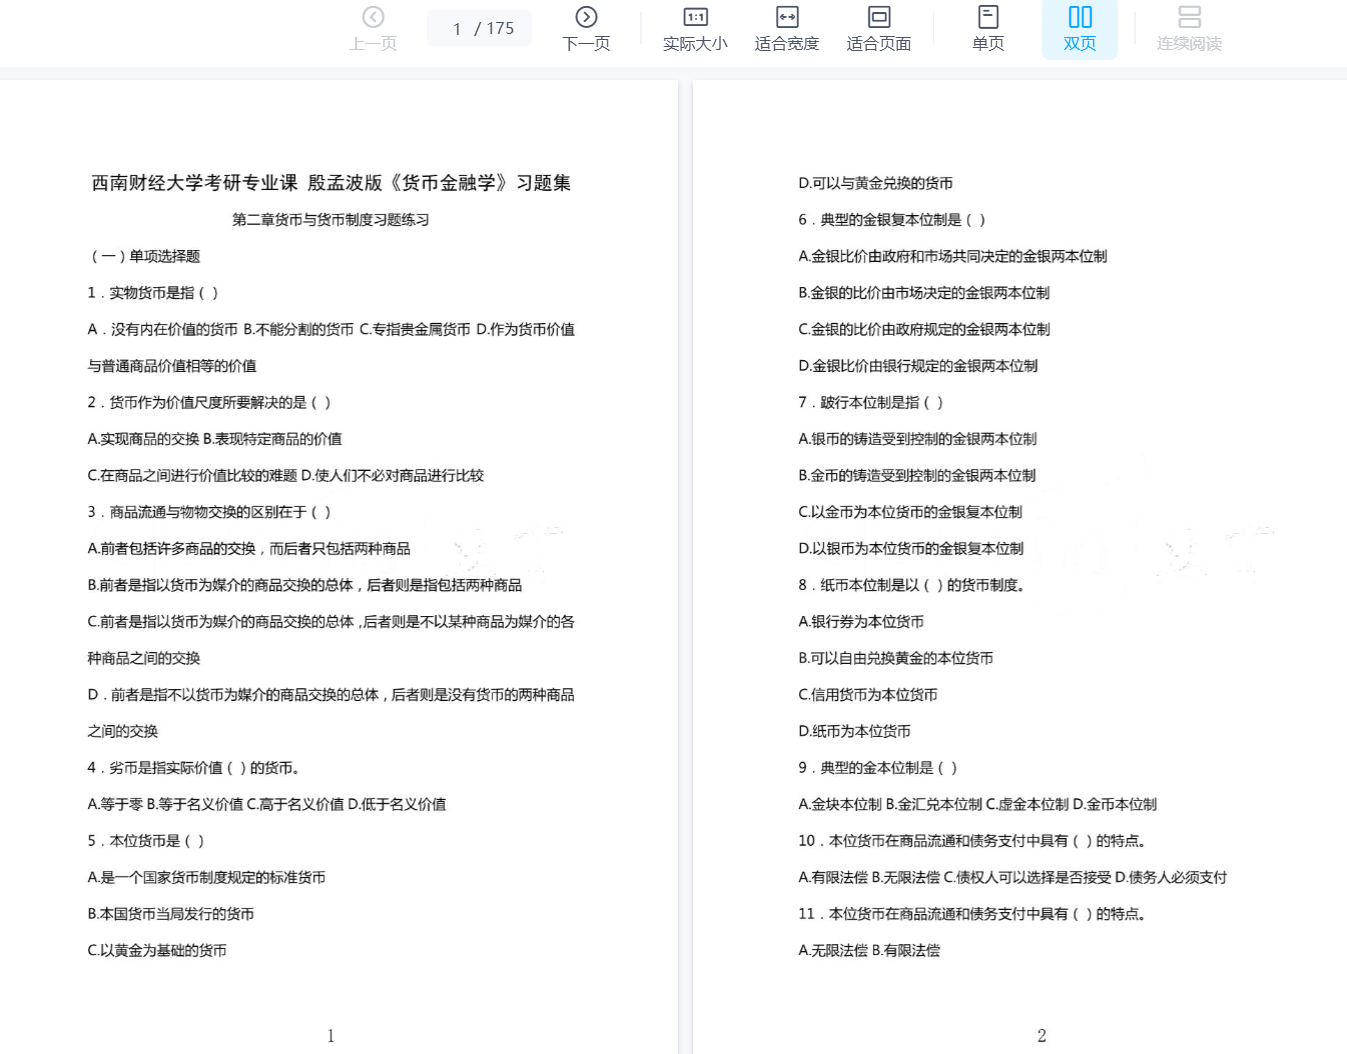Click the total page count 175
Viewport: 1347px width, 1054px height.
click(500, 29)
